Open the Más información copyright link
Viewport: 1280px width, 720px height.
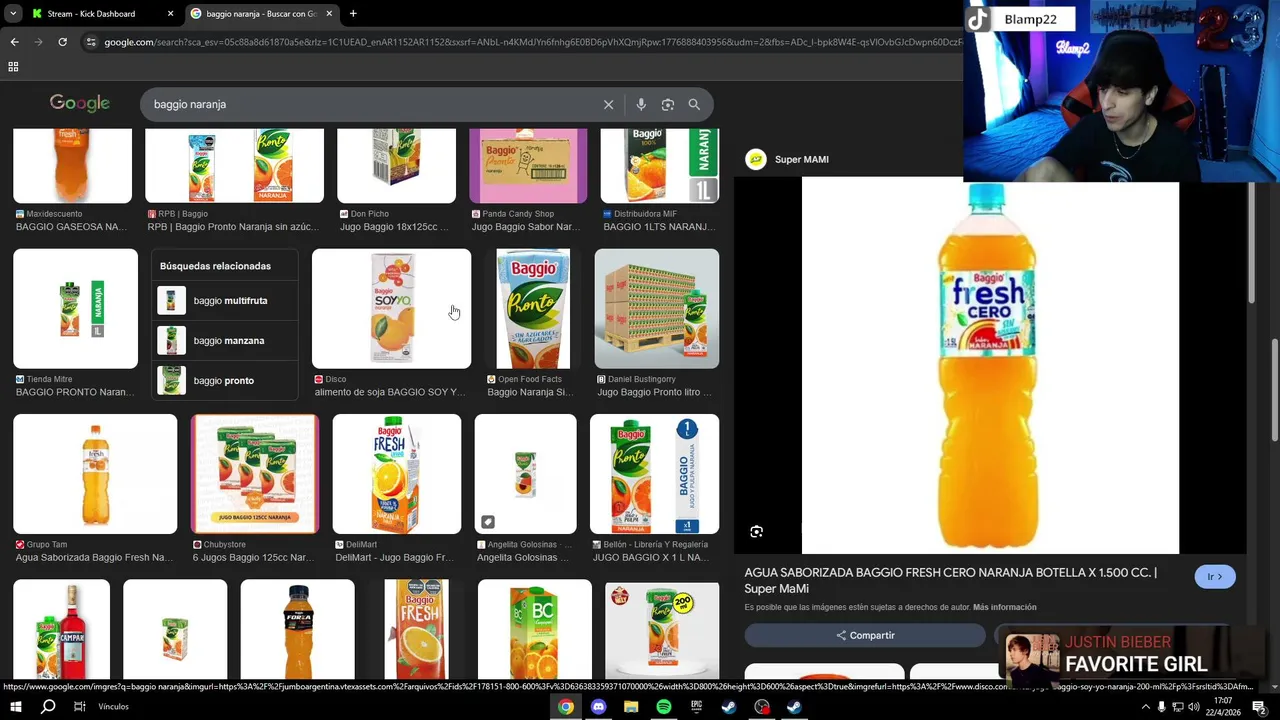[x=1004, y=607]
